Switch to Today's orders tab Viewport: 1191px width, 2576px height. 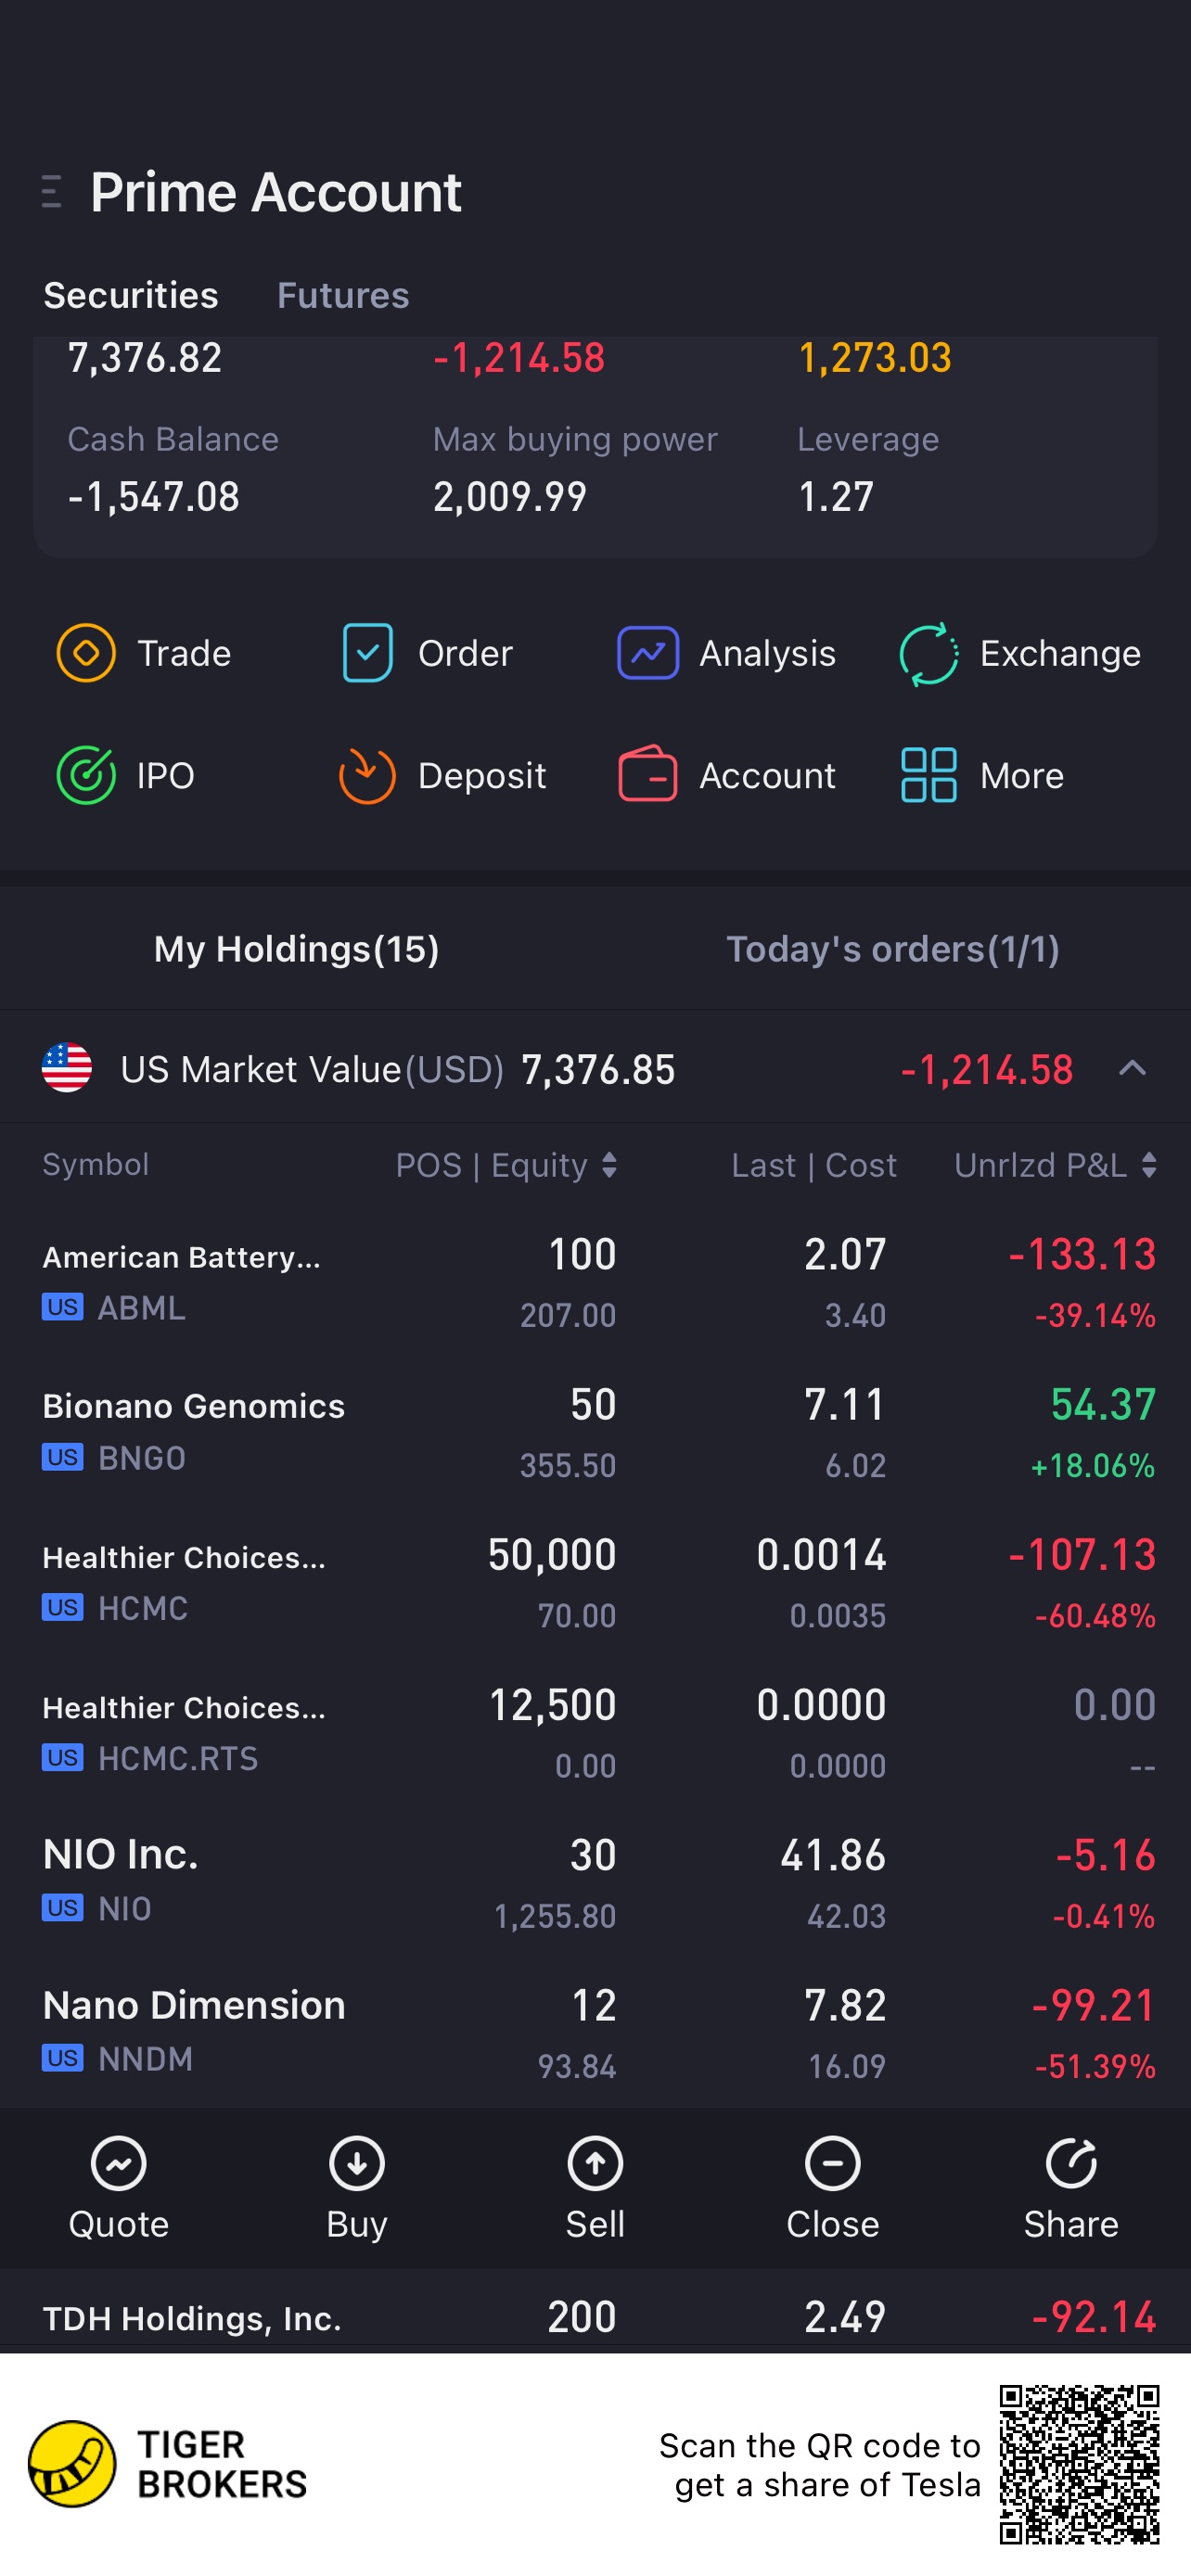[x=893, y=949]
